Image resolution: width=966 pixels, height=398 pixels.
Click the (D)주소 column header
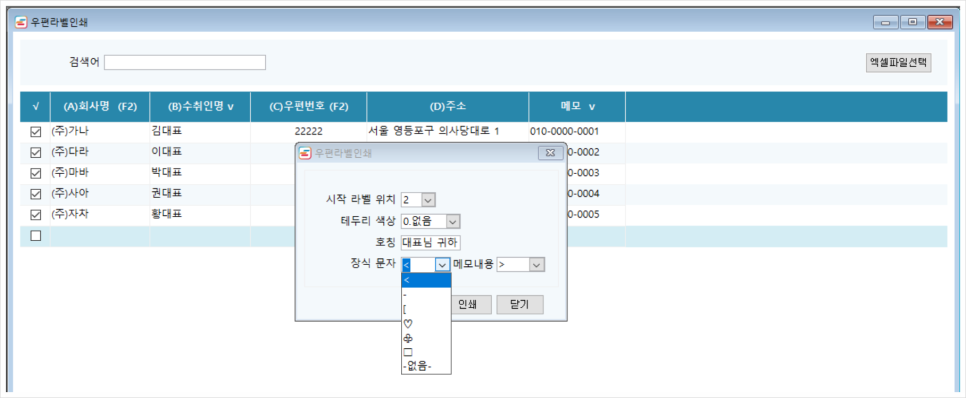click(x=448, y=107)
